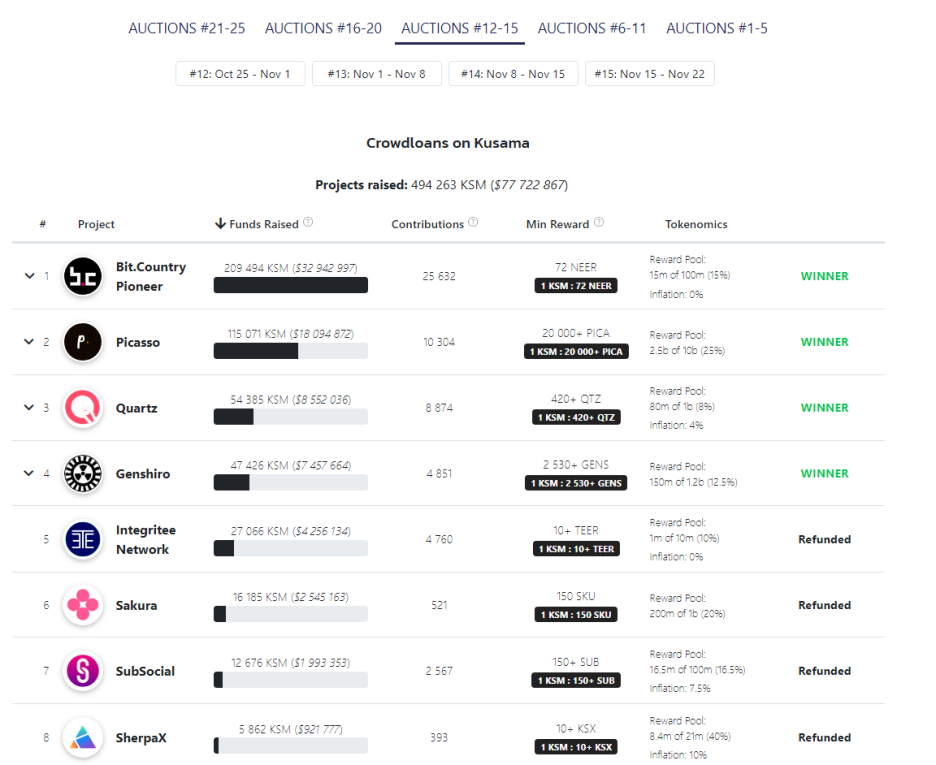
Task: Open the Quartz project name link
Action: coord(137,408)
